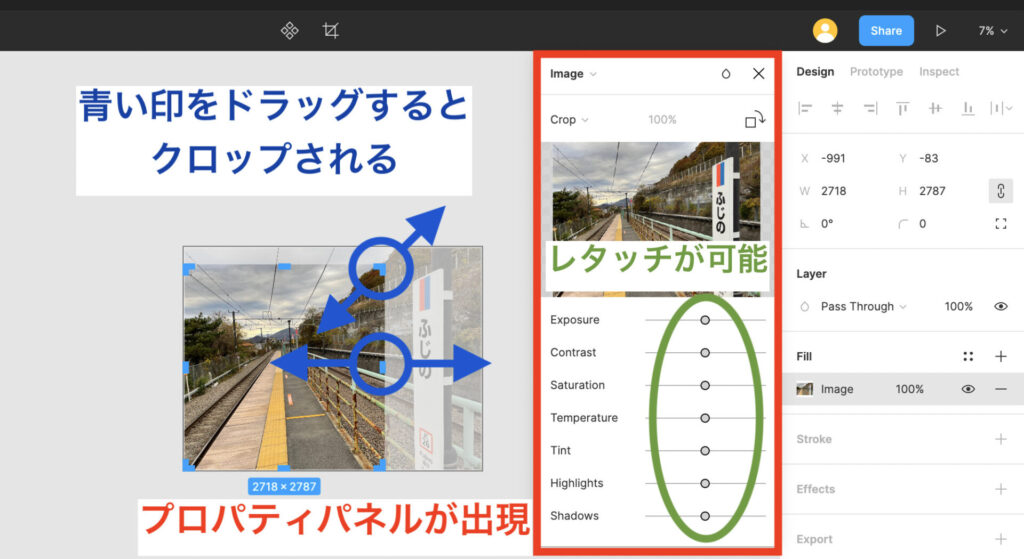Click the 2718 × 2787 size label

[284, 487]
